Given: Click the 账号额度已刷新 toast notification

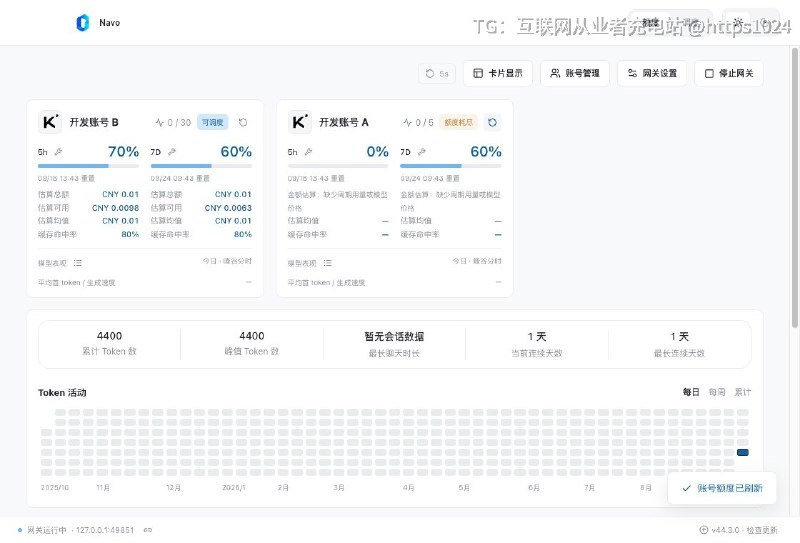Looking at the screenshot, I should (x=722, y=488).
